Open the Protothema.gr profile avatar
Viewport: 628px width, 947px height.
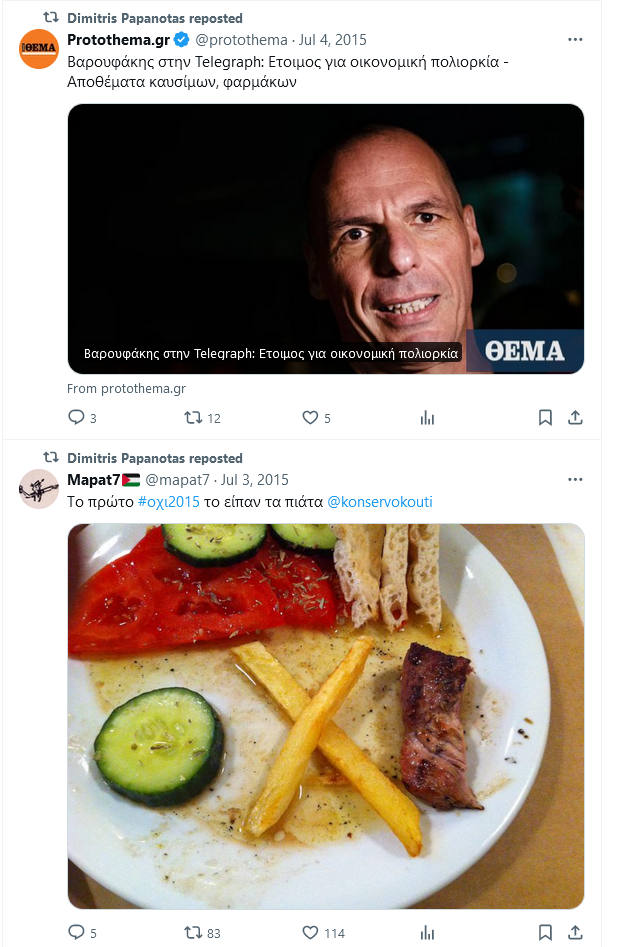pyautogui.click(x=39, y=49)
